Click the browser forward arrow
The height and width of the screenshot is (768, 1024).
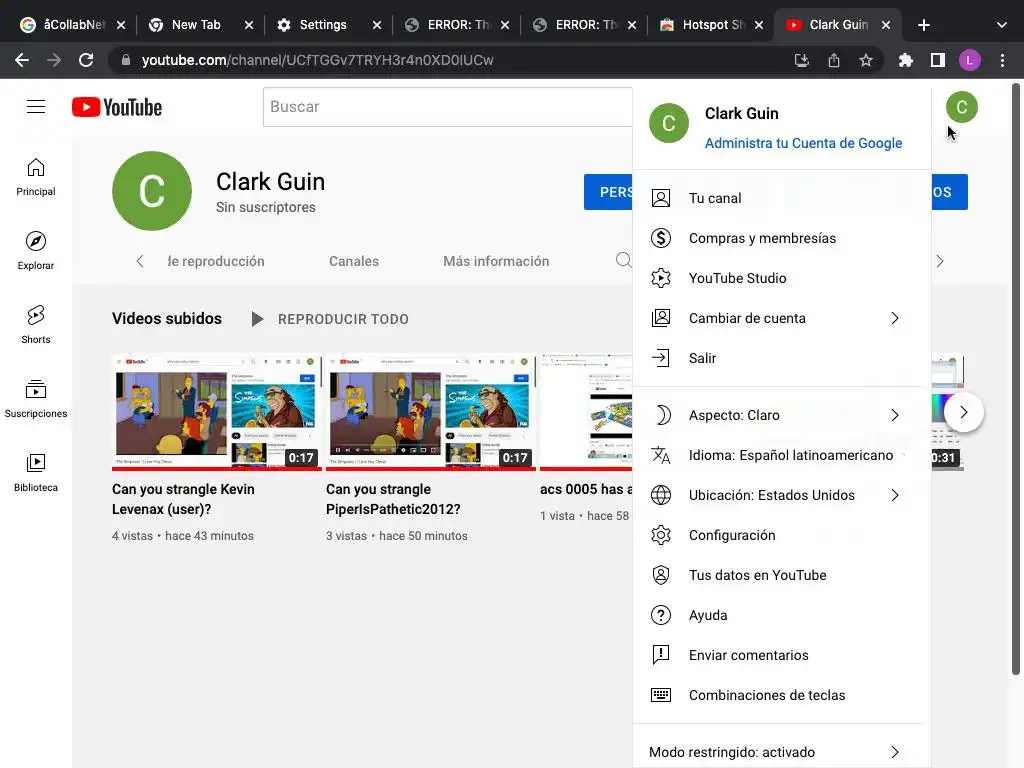pyautogui.click(x=54, y=60)
